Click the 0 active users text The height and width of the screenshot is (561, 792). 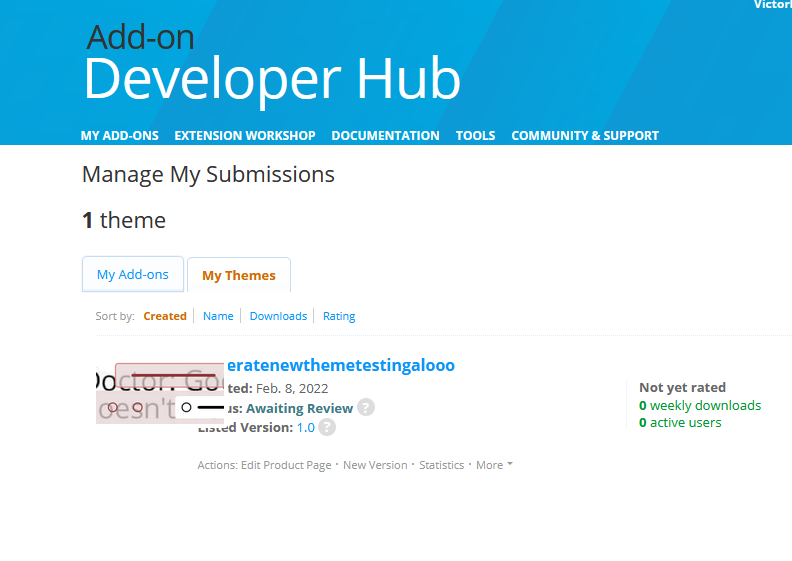click(680, 423)
